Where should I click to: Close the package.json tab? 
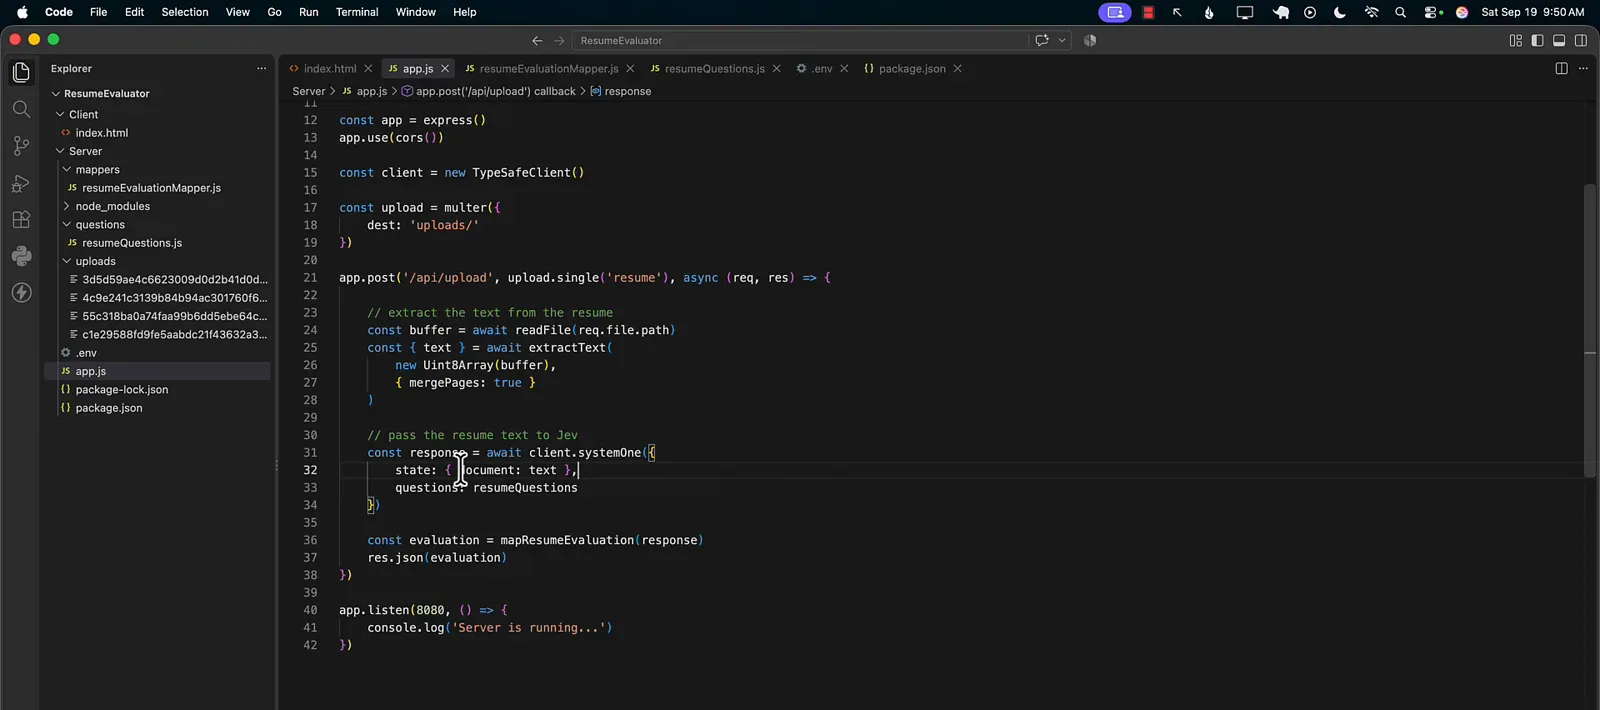click(x=957, y=69)
